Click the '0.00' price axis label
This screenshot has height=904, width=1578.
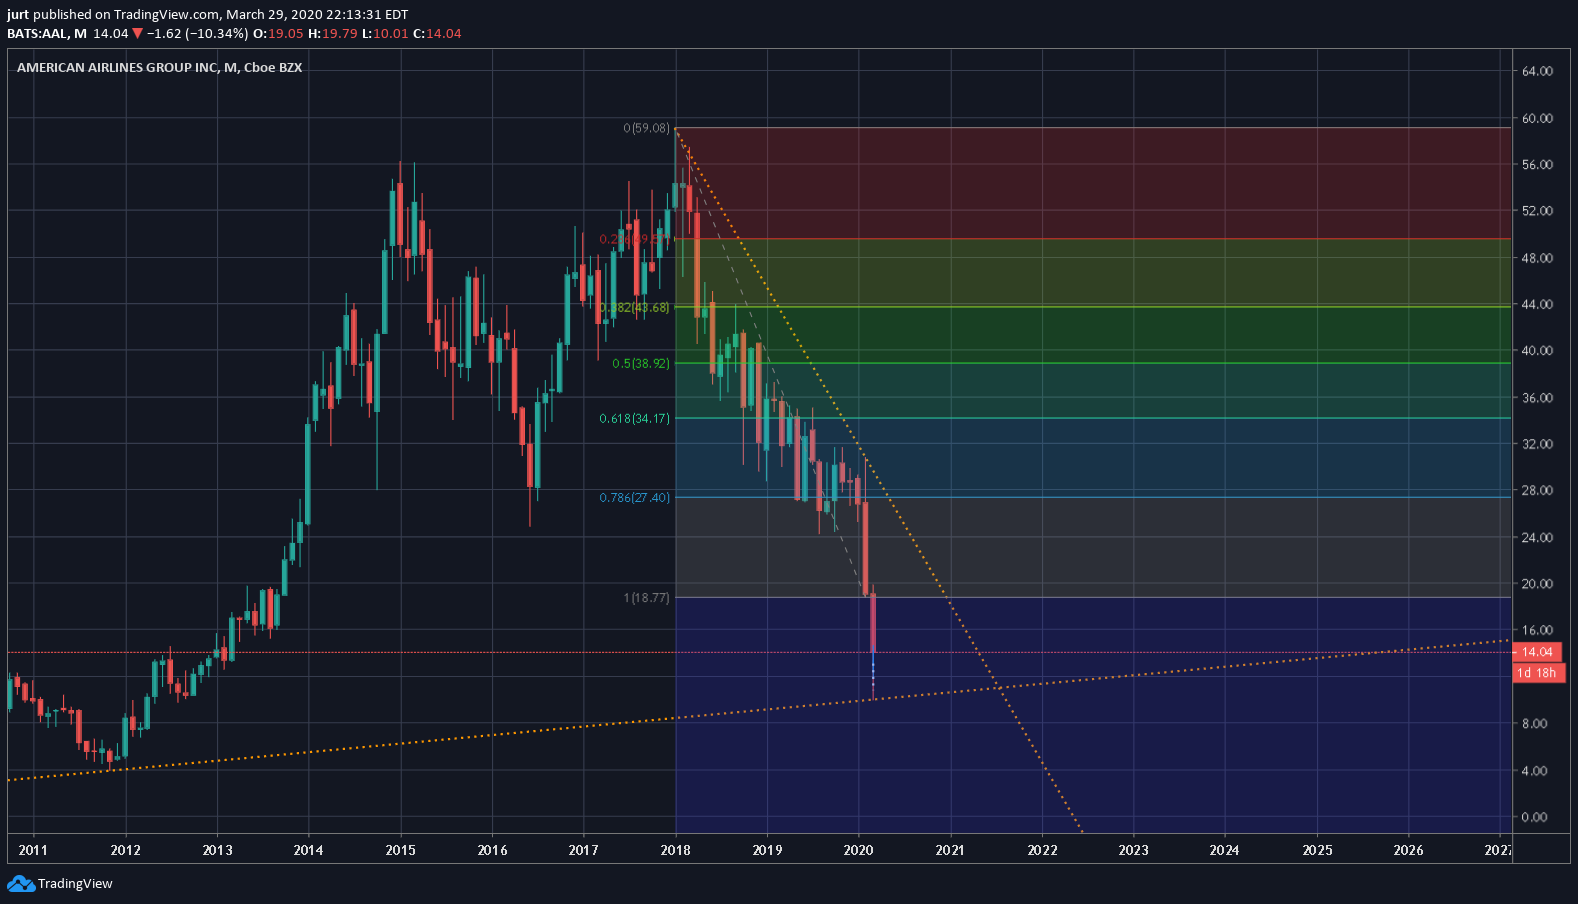click(1534, 817)
